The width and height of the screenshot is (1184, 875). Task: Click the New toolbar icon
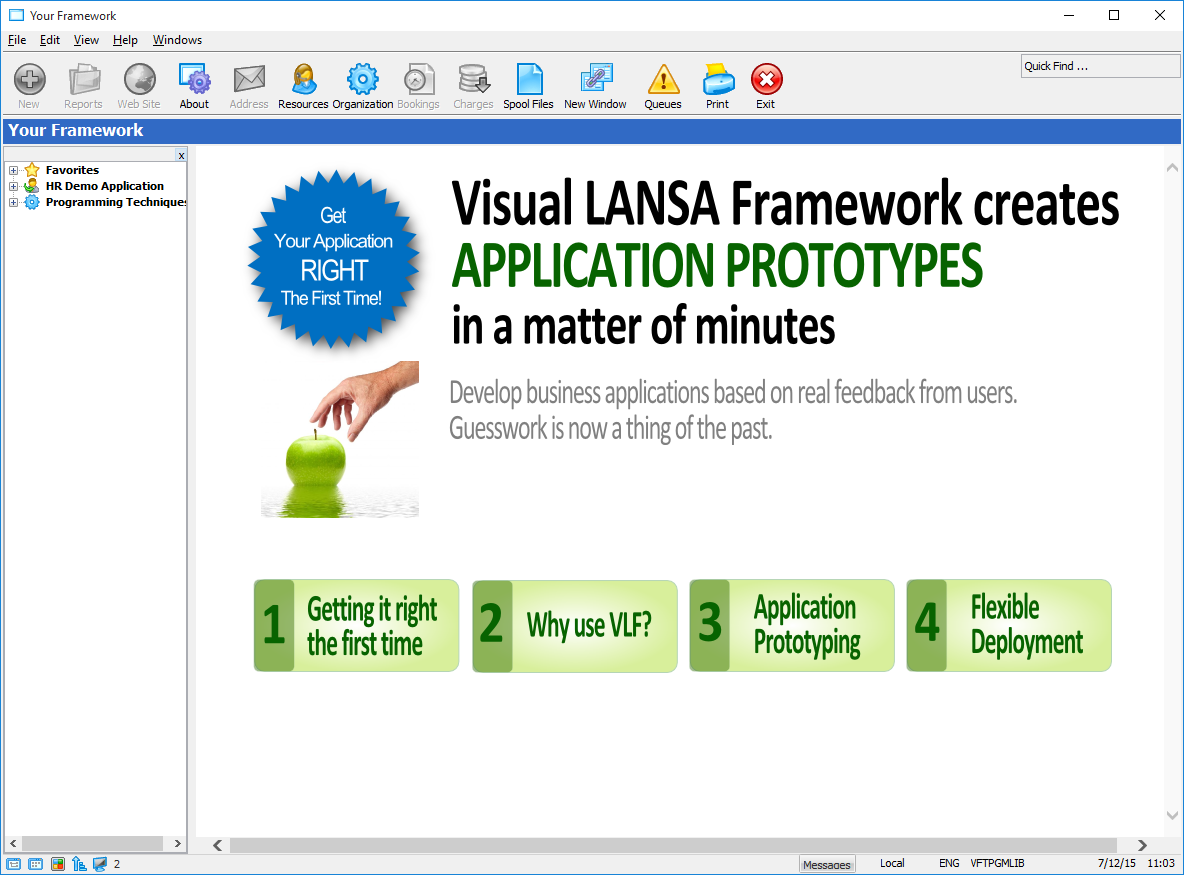click(29, 79)
